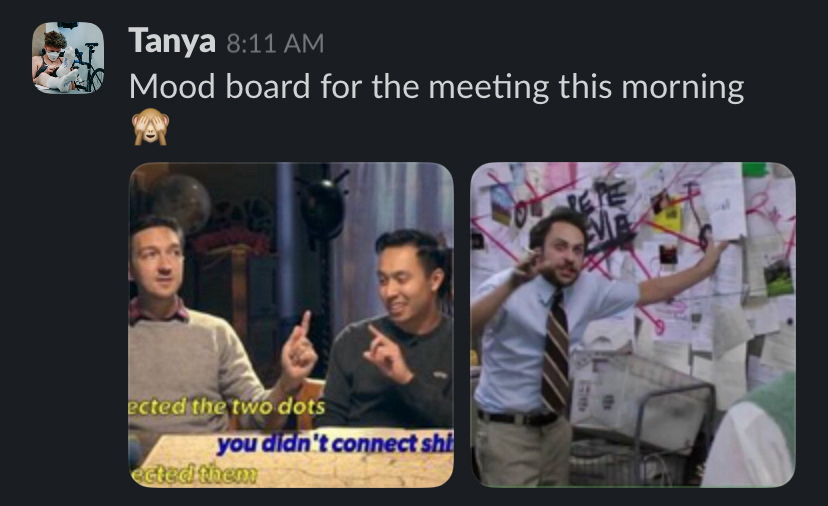Open Tanya's profile avatar picture
The width and height of the screenshot is (828, 506).
coord(68,58)
